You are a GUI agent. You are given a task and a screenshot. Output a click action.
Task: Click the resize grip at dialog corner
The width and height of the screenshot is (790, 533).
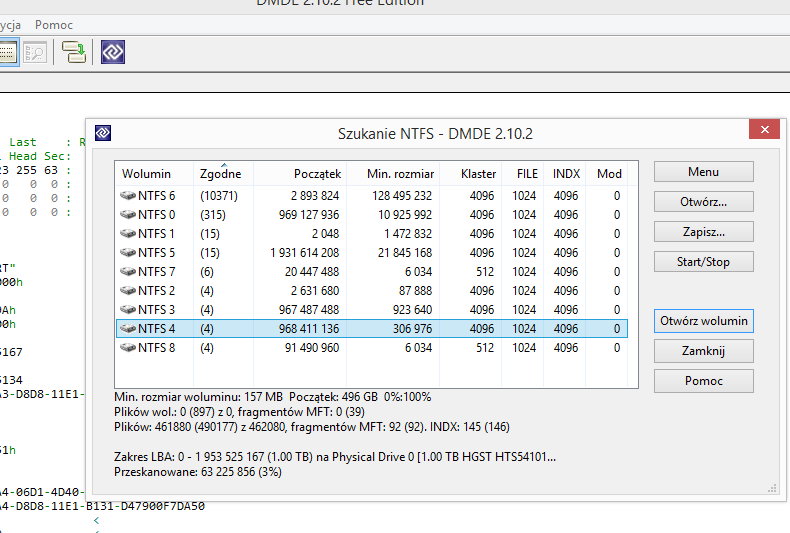[772, 488]
